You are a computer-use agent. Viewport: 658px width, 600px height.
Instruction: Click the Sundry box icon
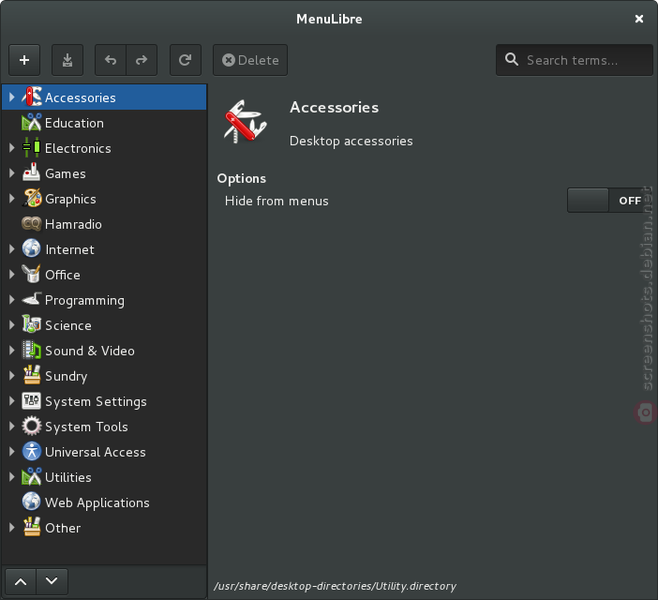(31, 375)
